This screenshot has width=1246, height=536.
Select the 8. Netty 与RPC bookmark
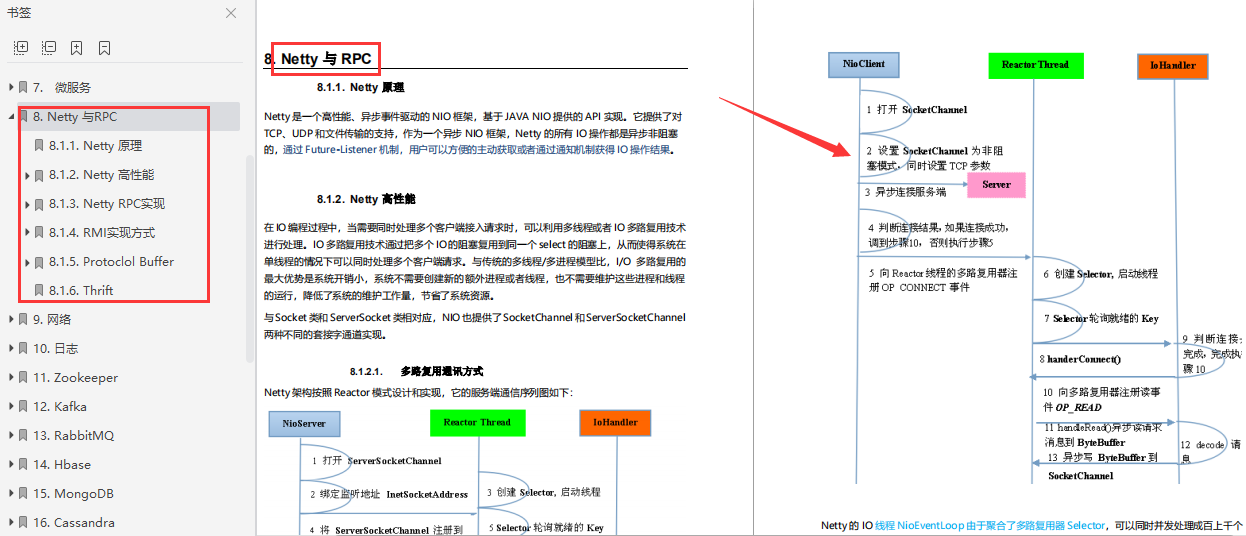[75, 117]
